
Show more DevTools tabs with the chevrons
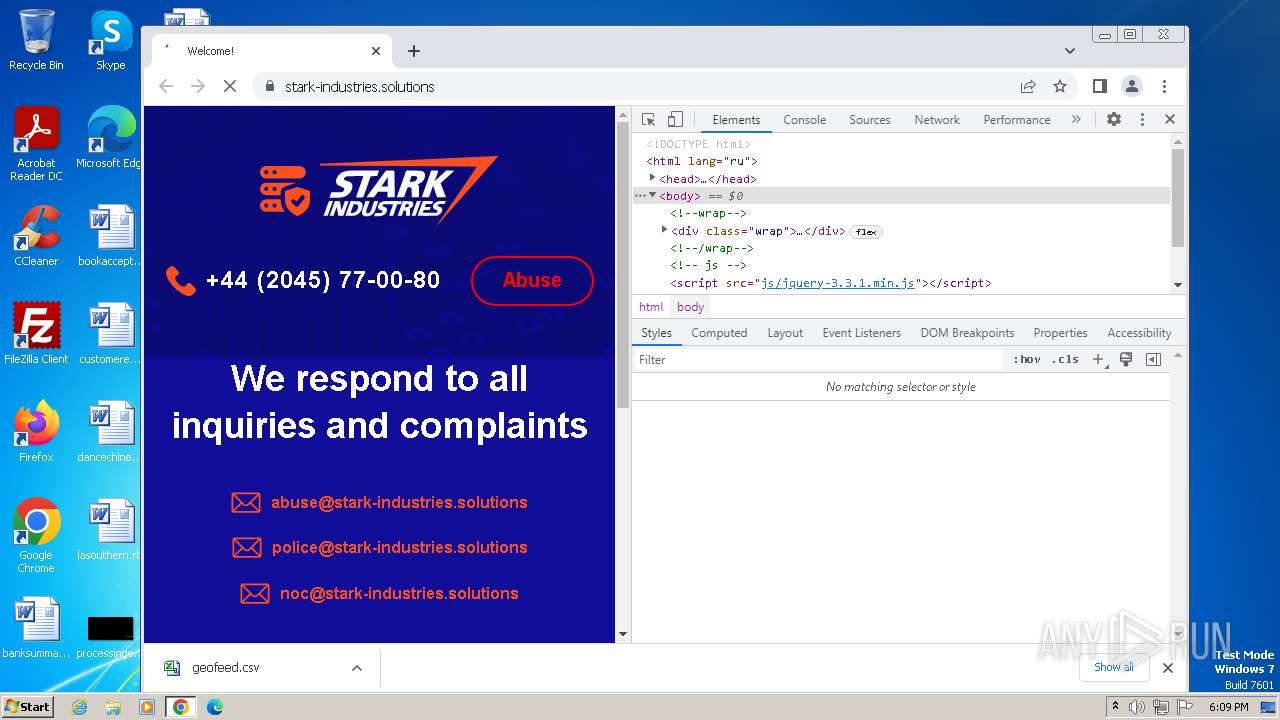point(1076,119)
